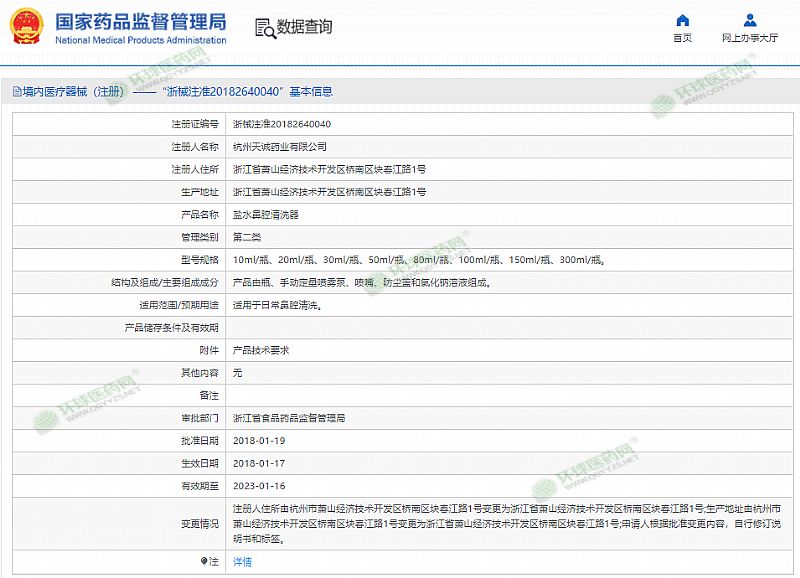Click the 数据查询 magnifier document icon
The width and height of the screenshot is (800, 578).
[263, 27]
